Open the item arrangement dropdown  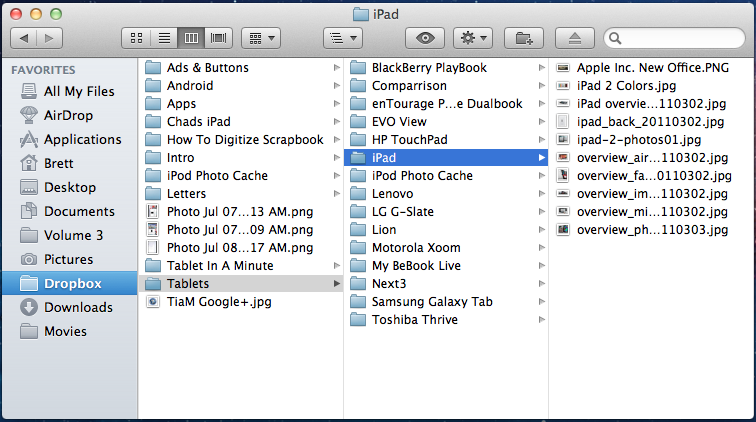point(261,38)
